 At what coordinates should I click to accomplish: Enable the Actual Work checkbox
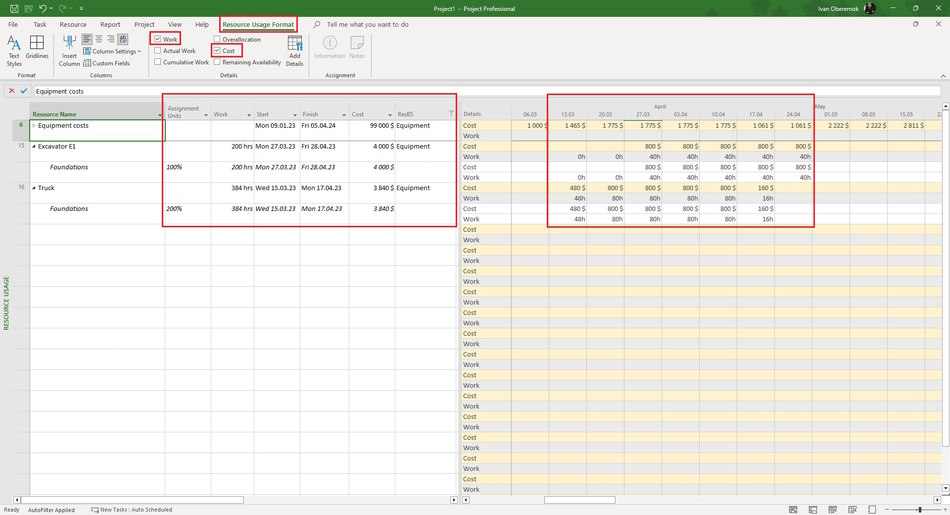158,51
